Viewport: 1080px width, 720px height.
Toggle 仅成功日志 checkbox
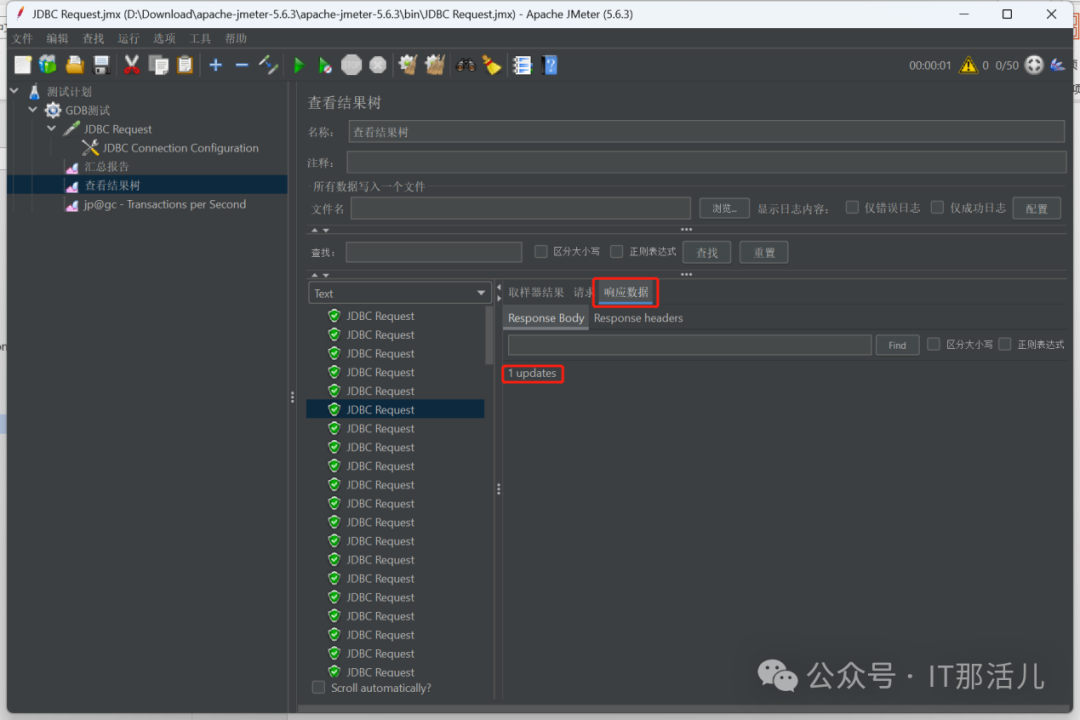937,207
